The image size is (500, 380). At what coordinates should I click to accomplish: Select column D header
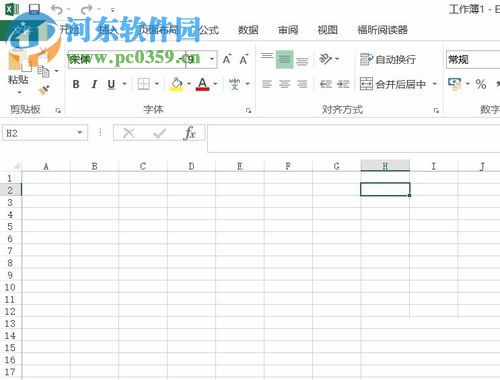(x=191, y=166)
